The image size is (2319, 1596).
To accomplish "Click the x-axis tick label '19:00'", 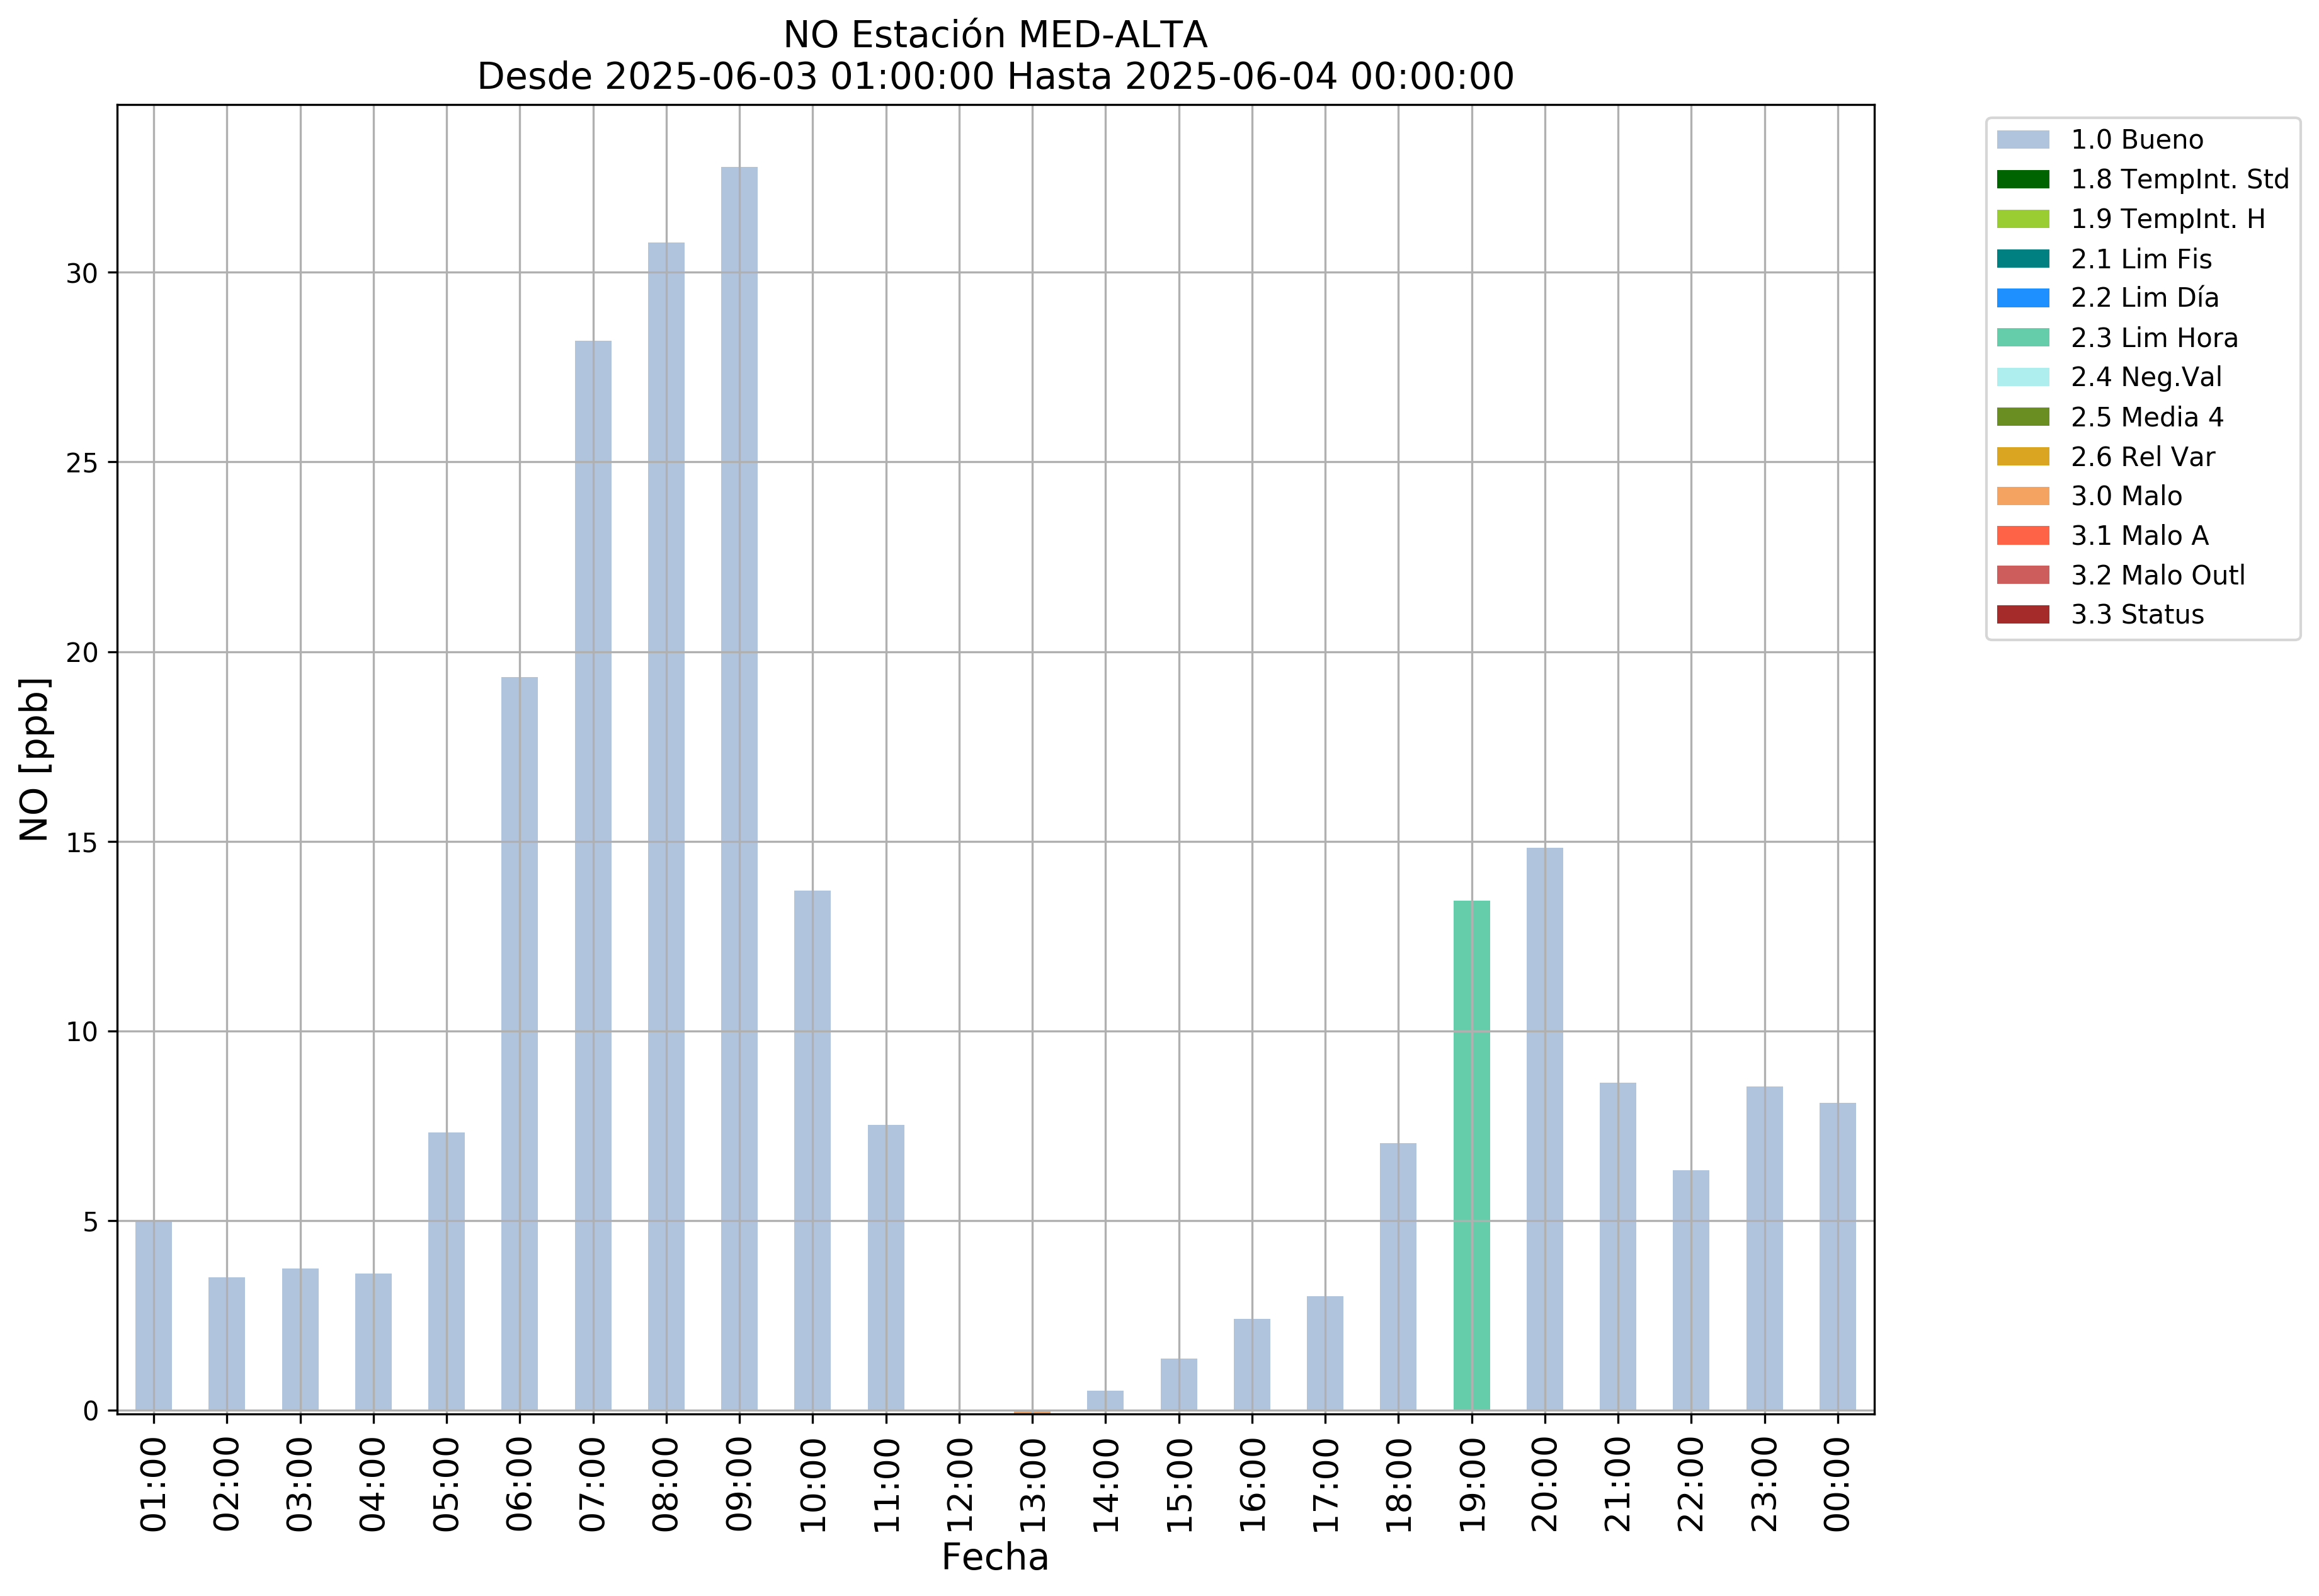I will pos(1471,1485).
